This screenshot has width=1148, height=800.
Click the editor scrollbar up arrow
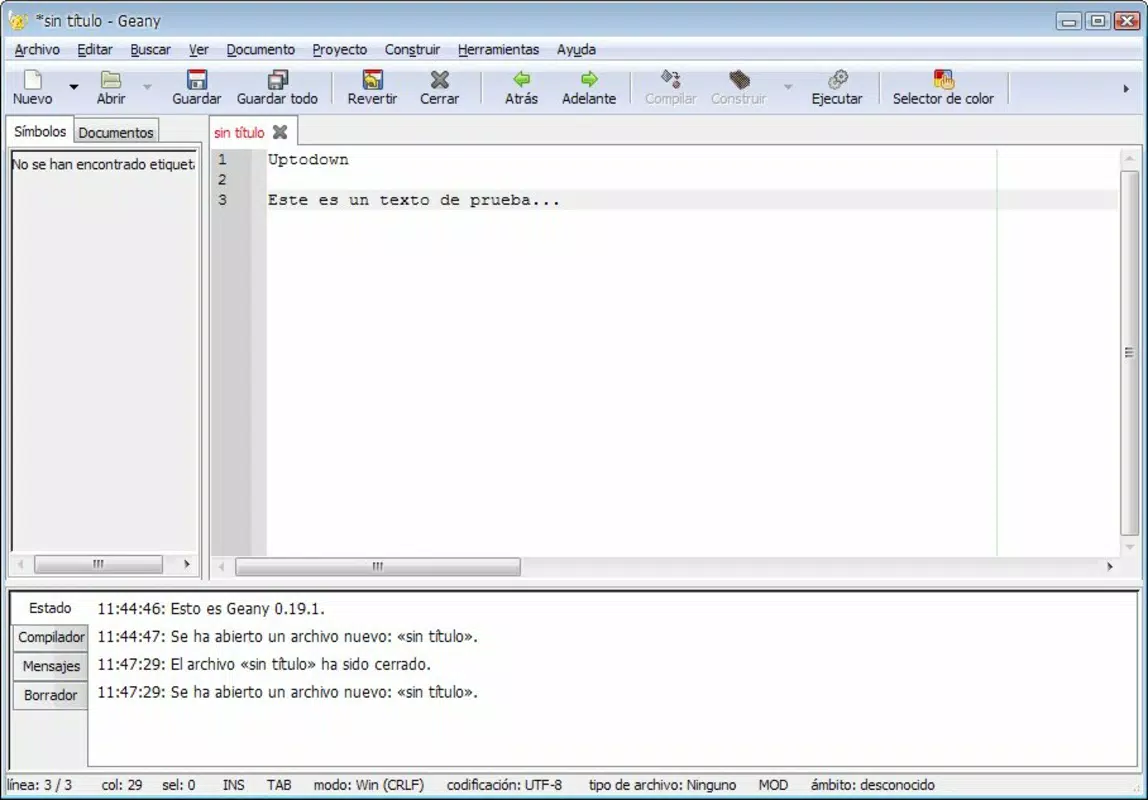click(1130, 159)
